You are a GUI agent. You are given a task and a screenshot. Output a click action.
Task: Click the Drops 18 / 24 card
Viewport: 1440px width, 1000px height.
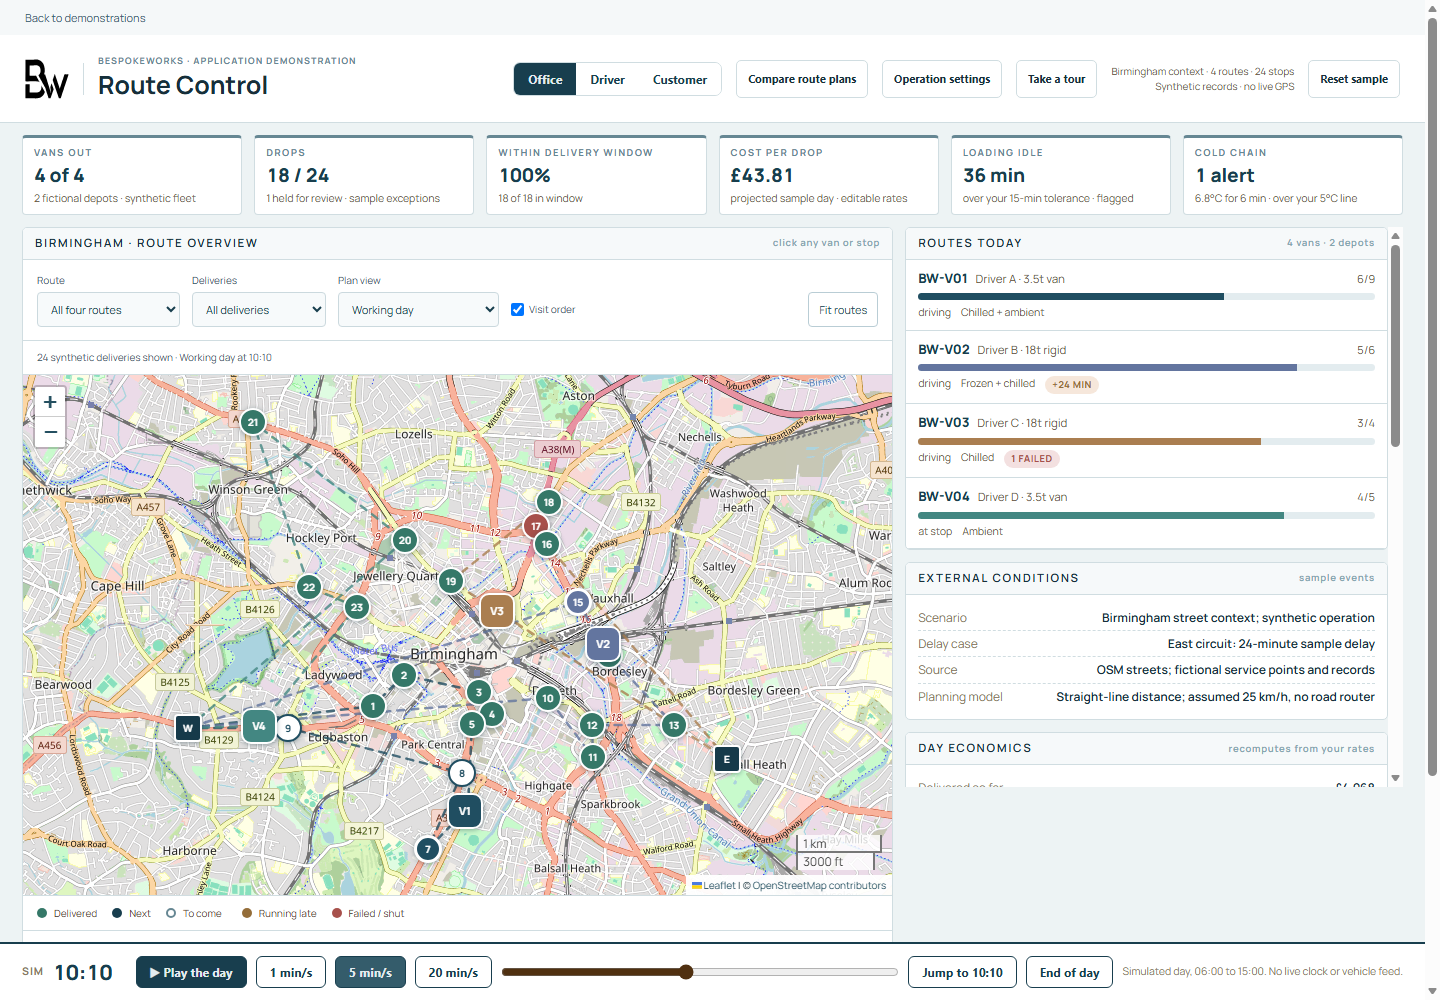point(364,175)
